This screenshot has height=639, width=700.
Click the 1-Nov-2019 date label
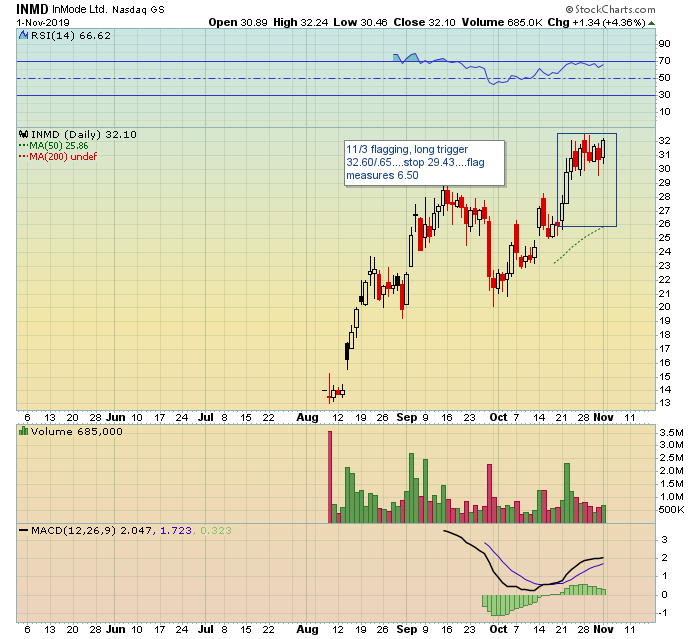pos(43,23)
